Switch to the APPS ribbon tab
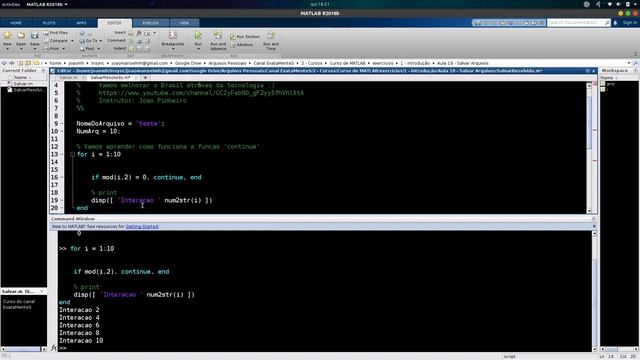The image size is (640, 360). [x=81, y=23]
